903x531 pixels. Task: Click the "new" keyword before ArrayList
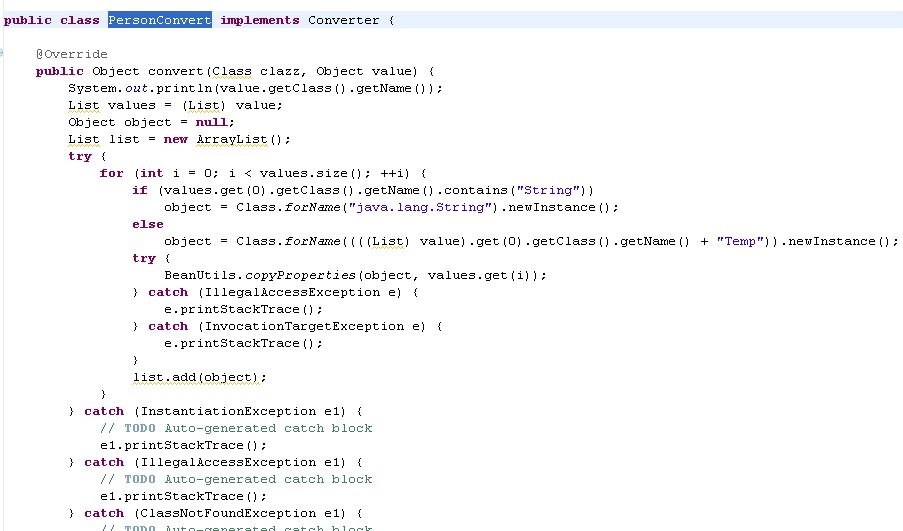click(176, 139)
